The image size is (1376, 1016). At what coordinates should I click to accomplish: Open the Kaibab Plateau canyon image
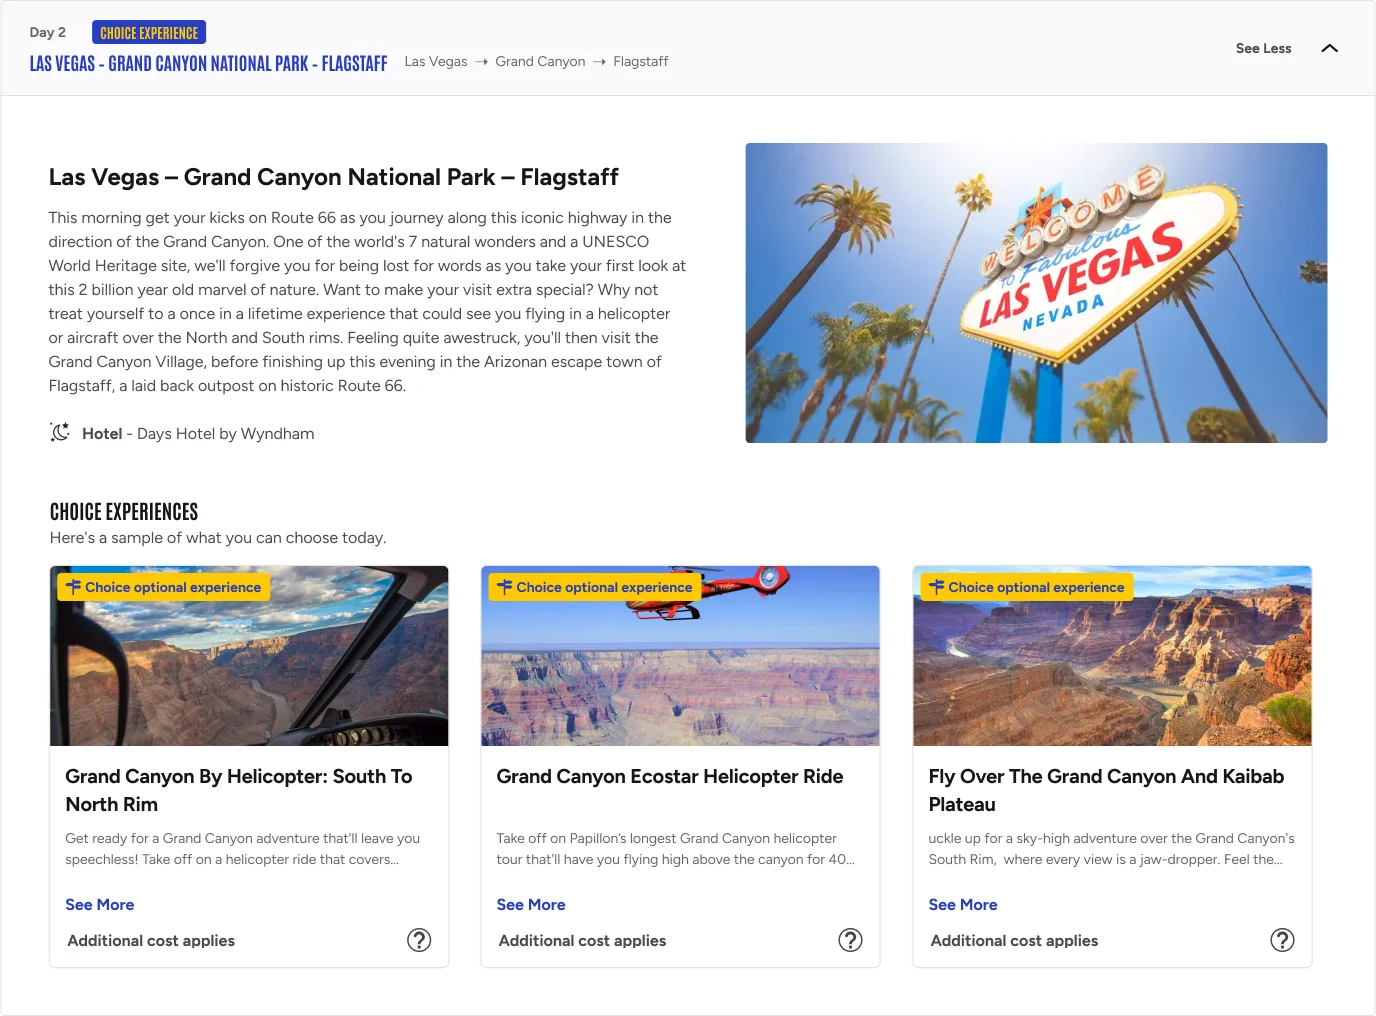click(x=1112, y=656)
